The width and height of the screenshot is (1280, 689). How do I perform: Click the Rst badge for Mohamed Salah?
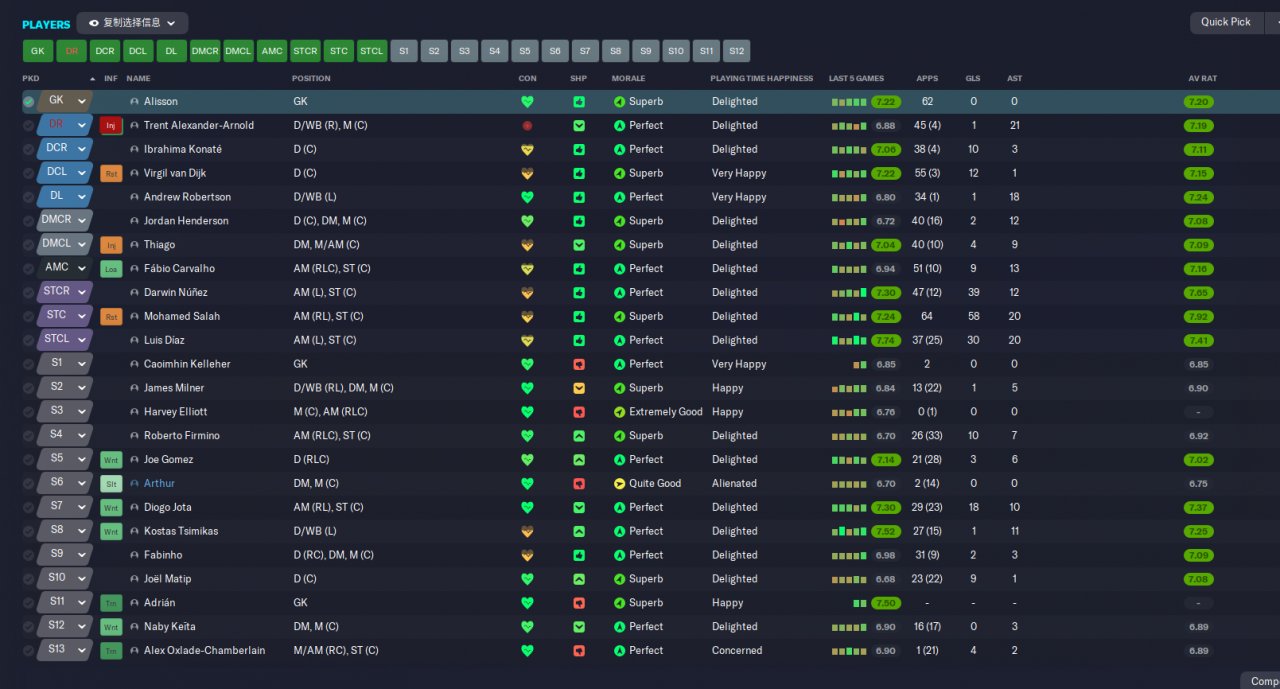coord(111,317)
